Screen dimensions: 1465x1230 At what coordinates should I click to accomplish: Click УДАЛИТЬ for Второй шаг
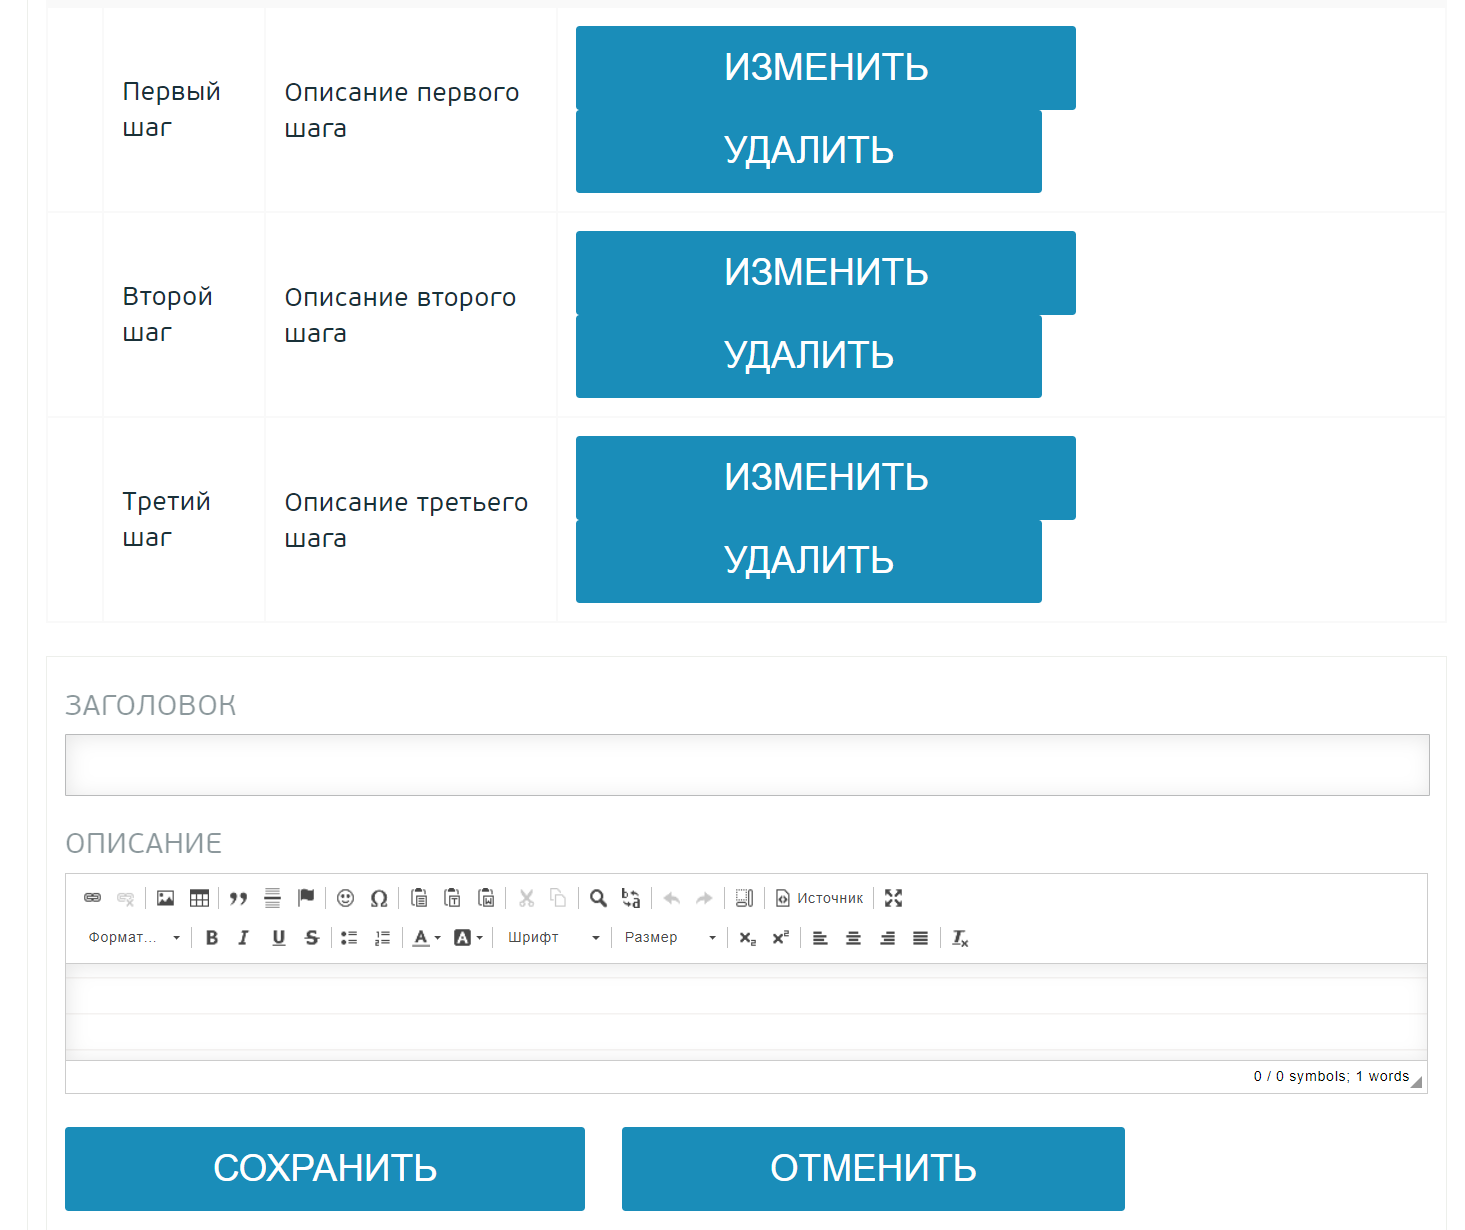808,356
